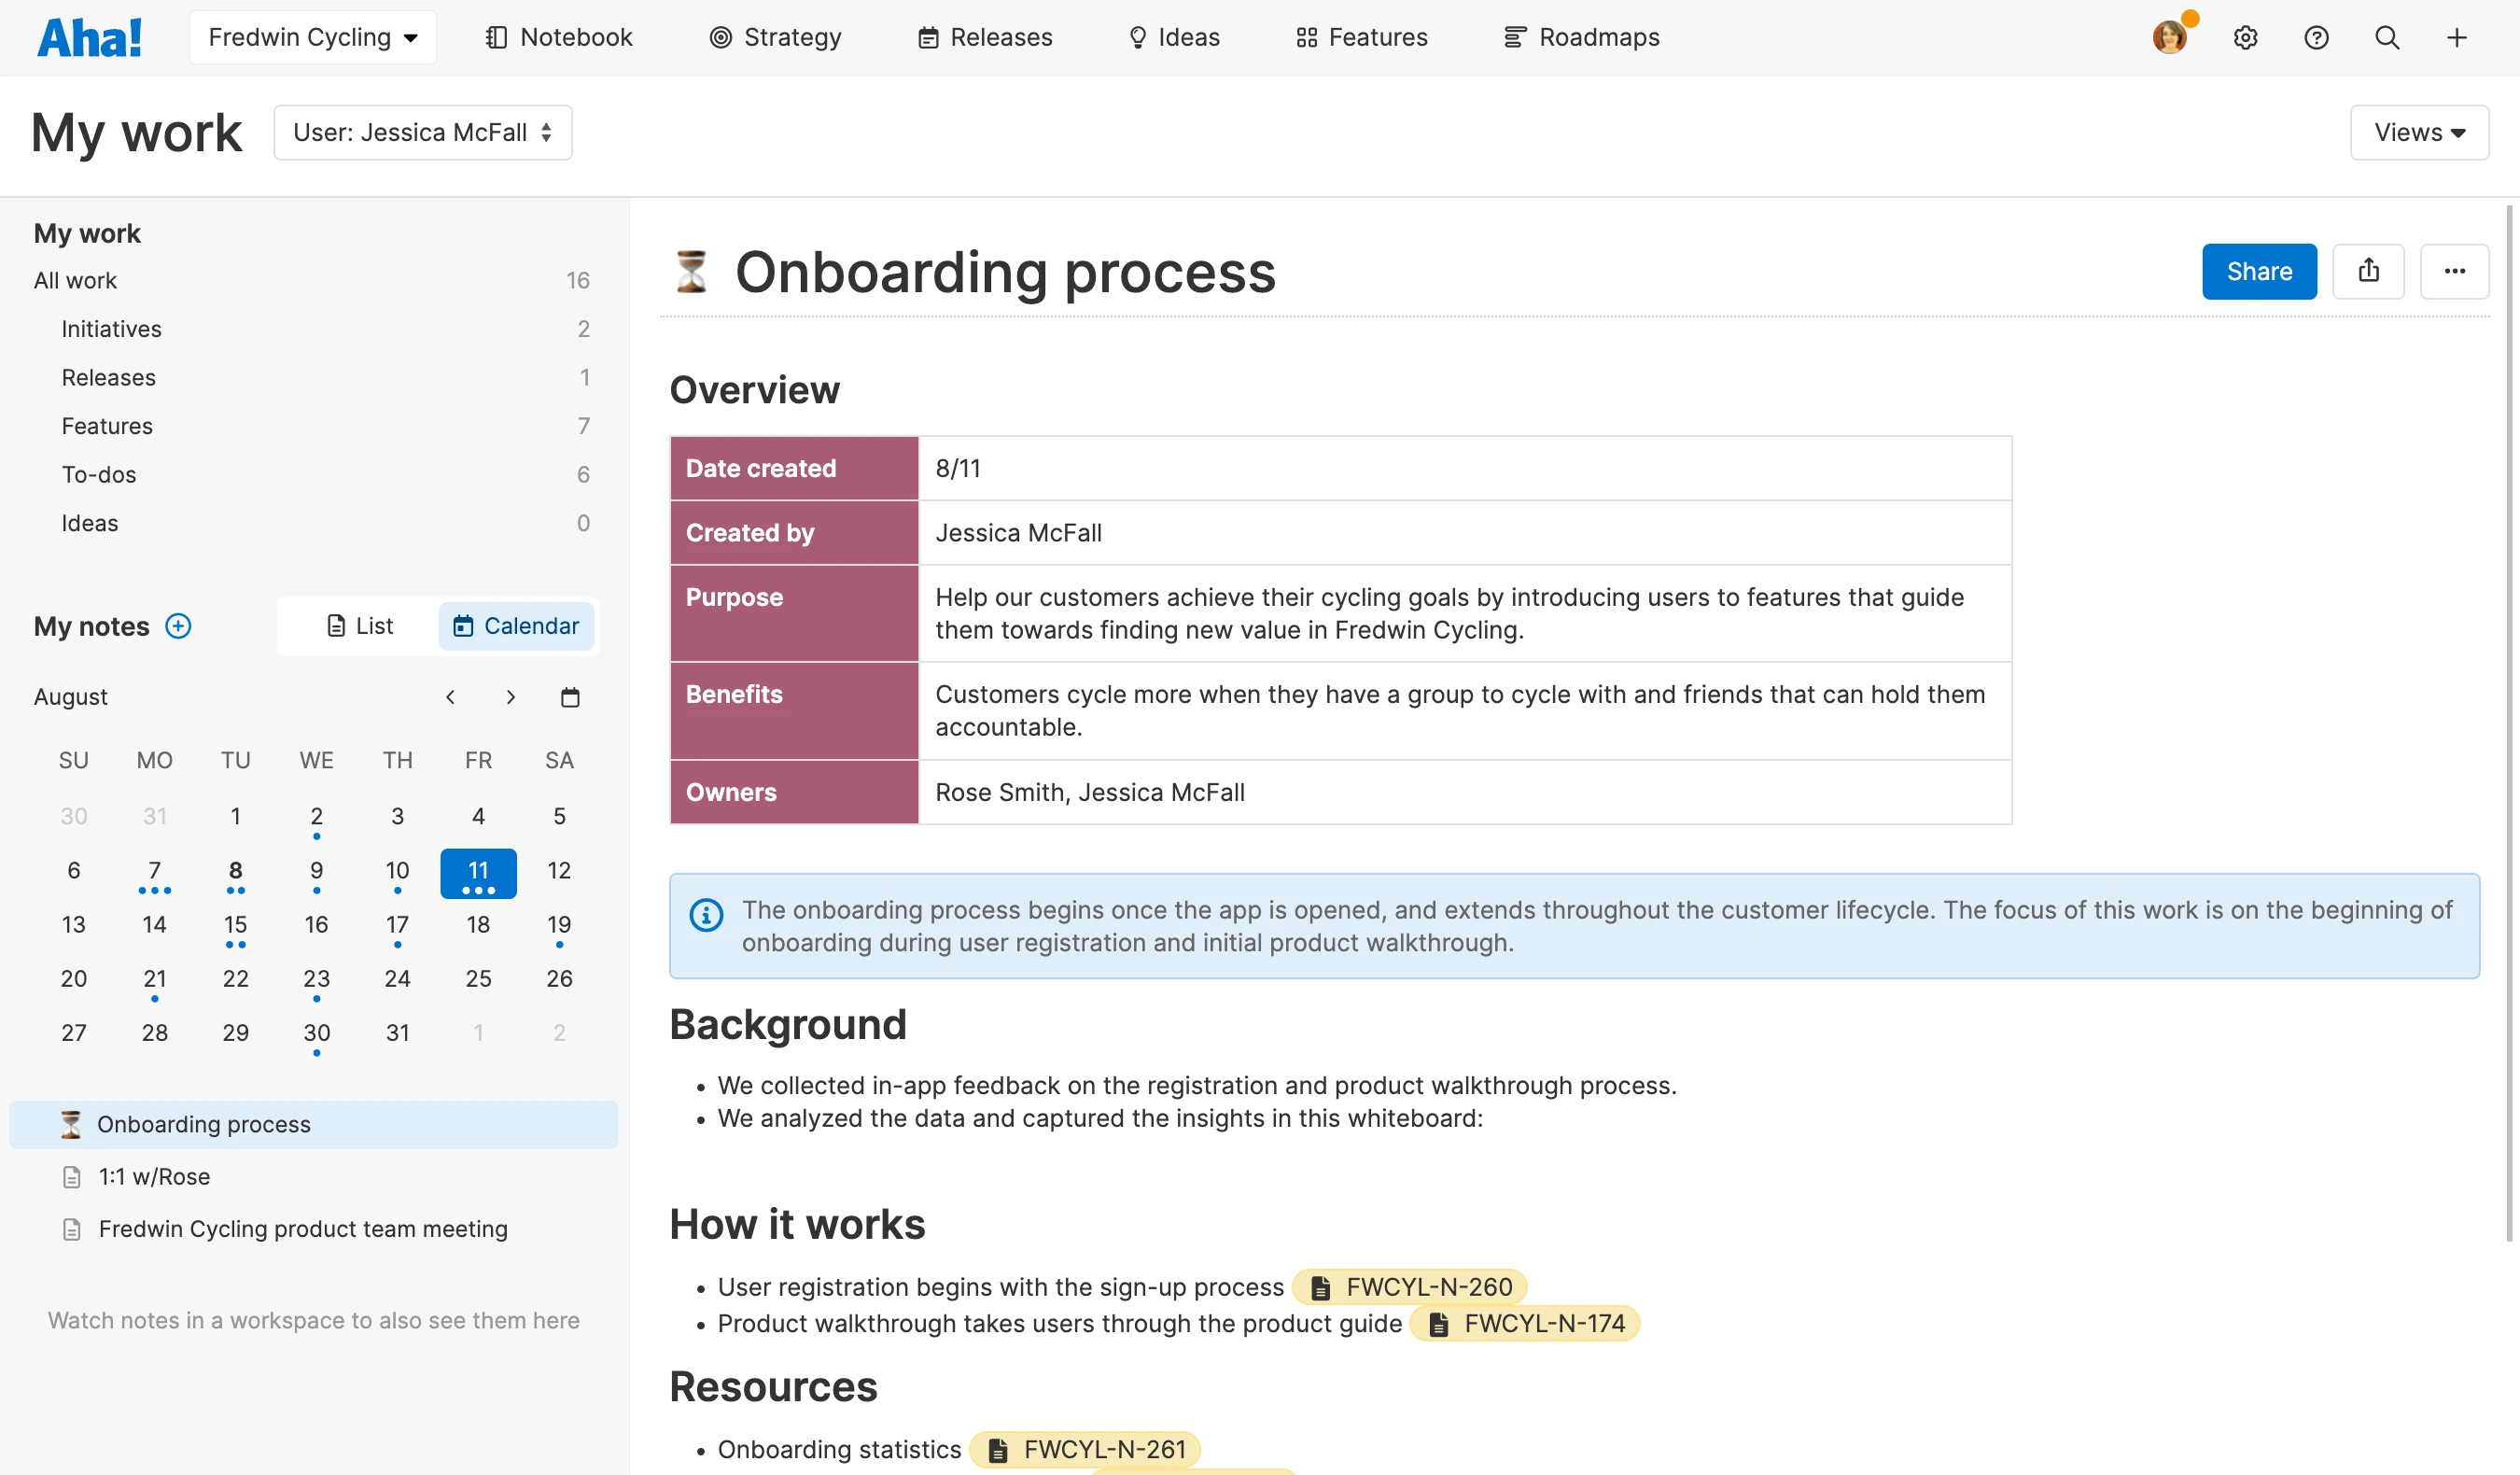Open the Fredwin Cycling workspace dropdown
2520x1475 pixels.
(312, 38)
